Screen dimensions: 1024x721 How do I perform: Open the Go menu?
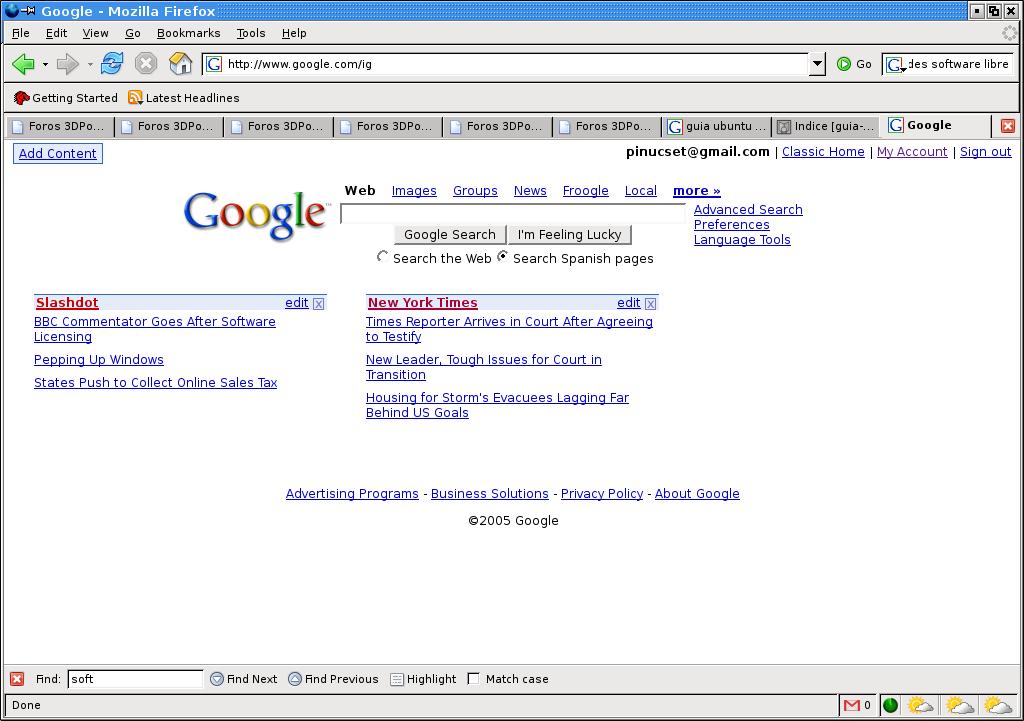(x=133, y=33)
